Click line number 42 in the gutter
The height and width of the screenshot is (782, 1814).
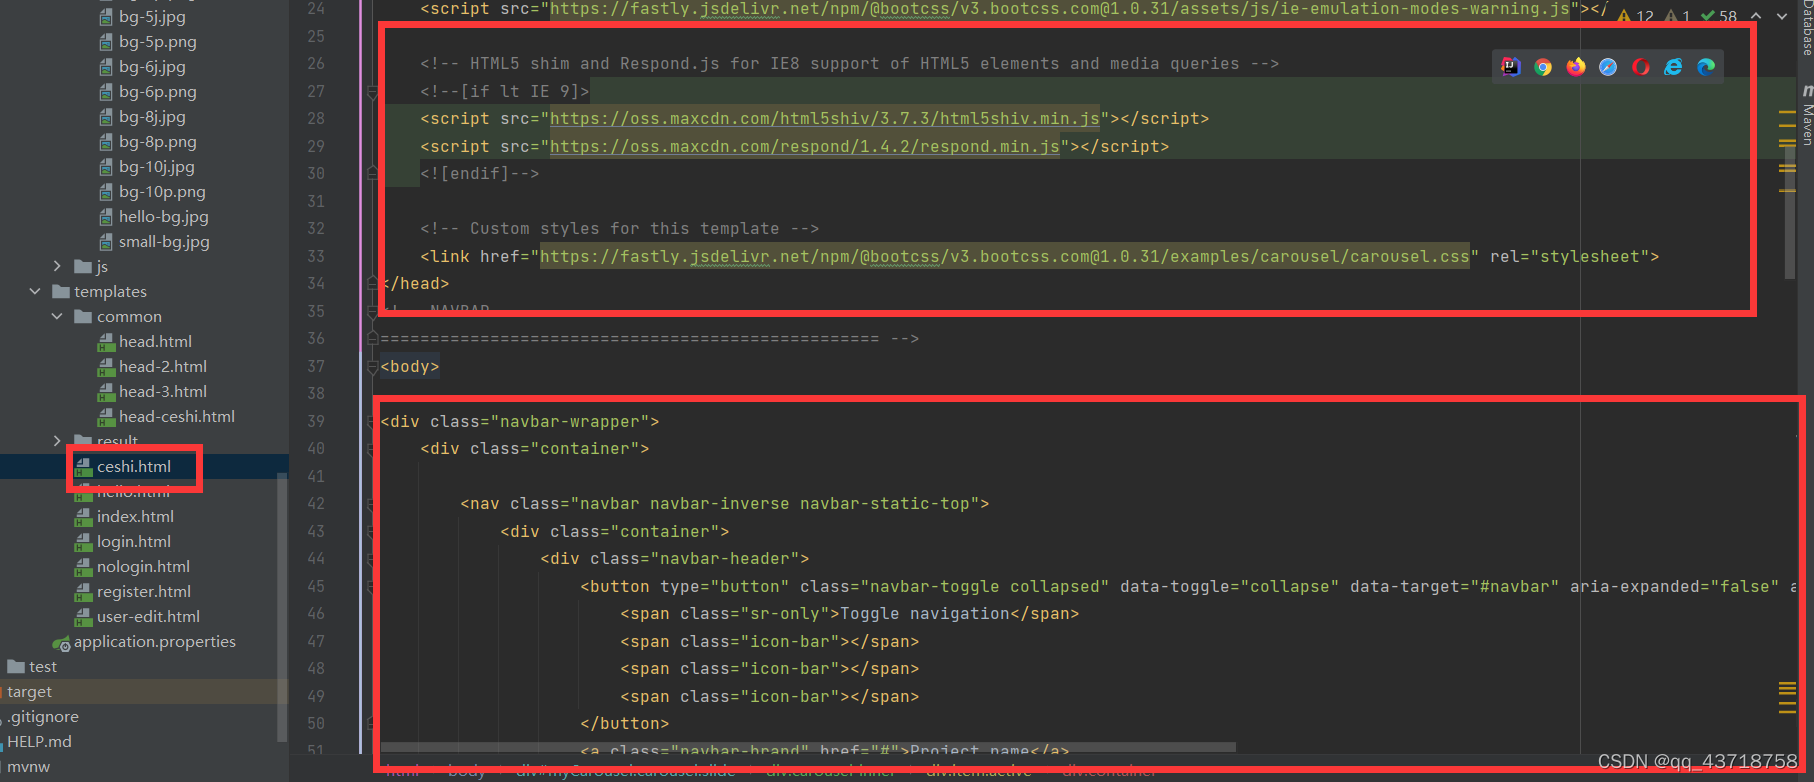316,504
